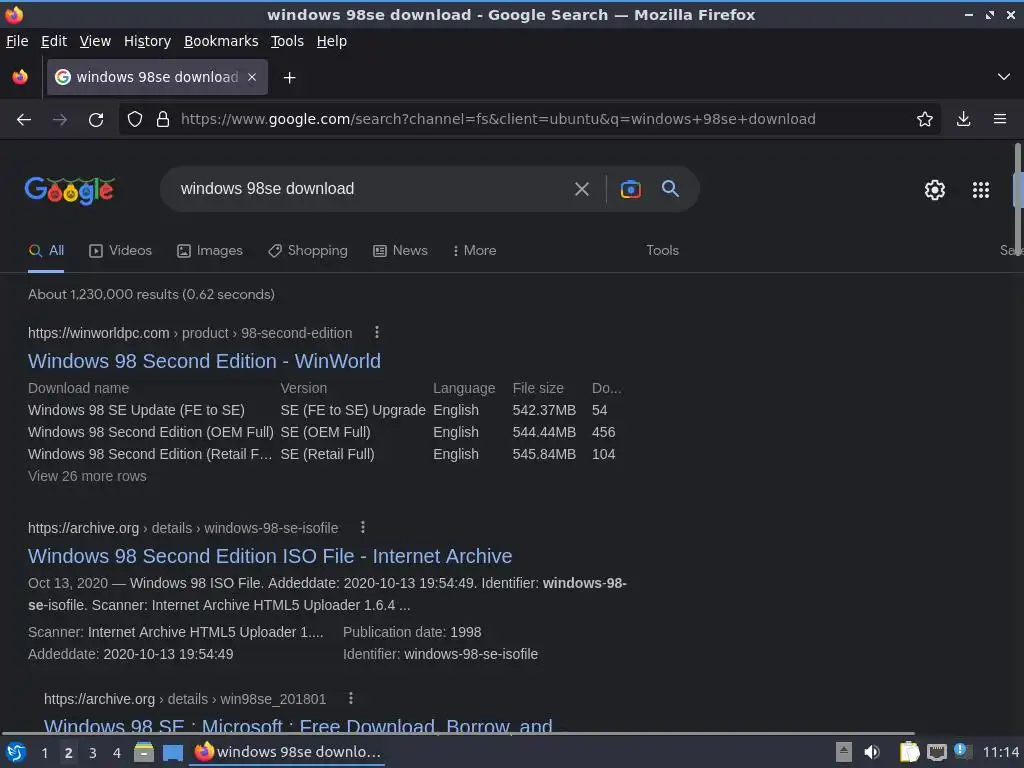This screenshot has height=768, width=1024.
Task: Click the taskbar show desktop icon
Action: 172,753
